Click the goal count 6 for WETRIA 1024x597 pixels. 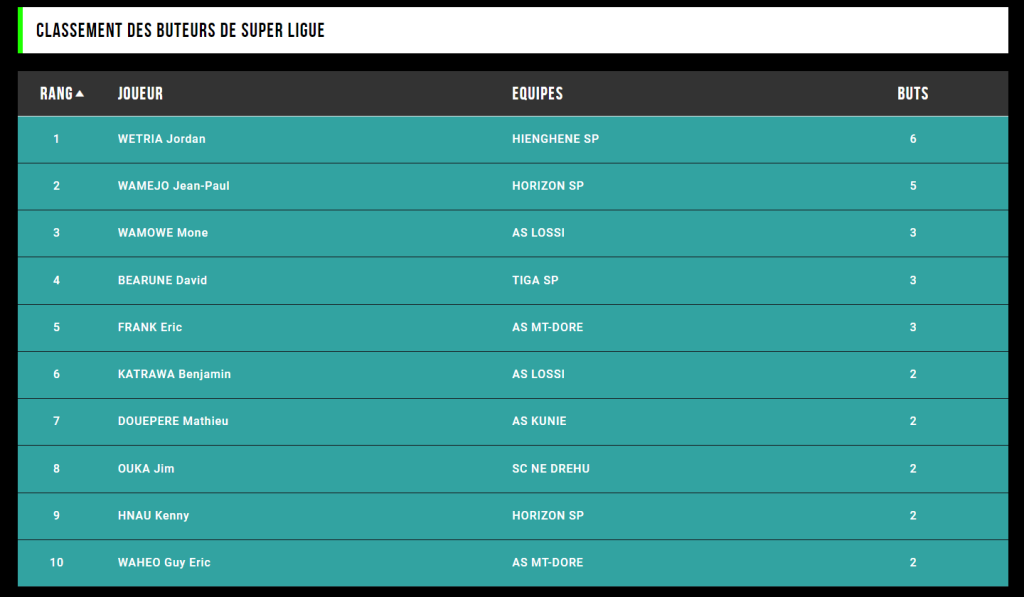pyautogui.click(x=913, y=138)
